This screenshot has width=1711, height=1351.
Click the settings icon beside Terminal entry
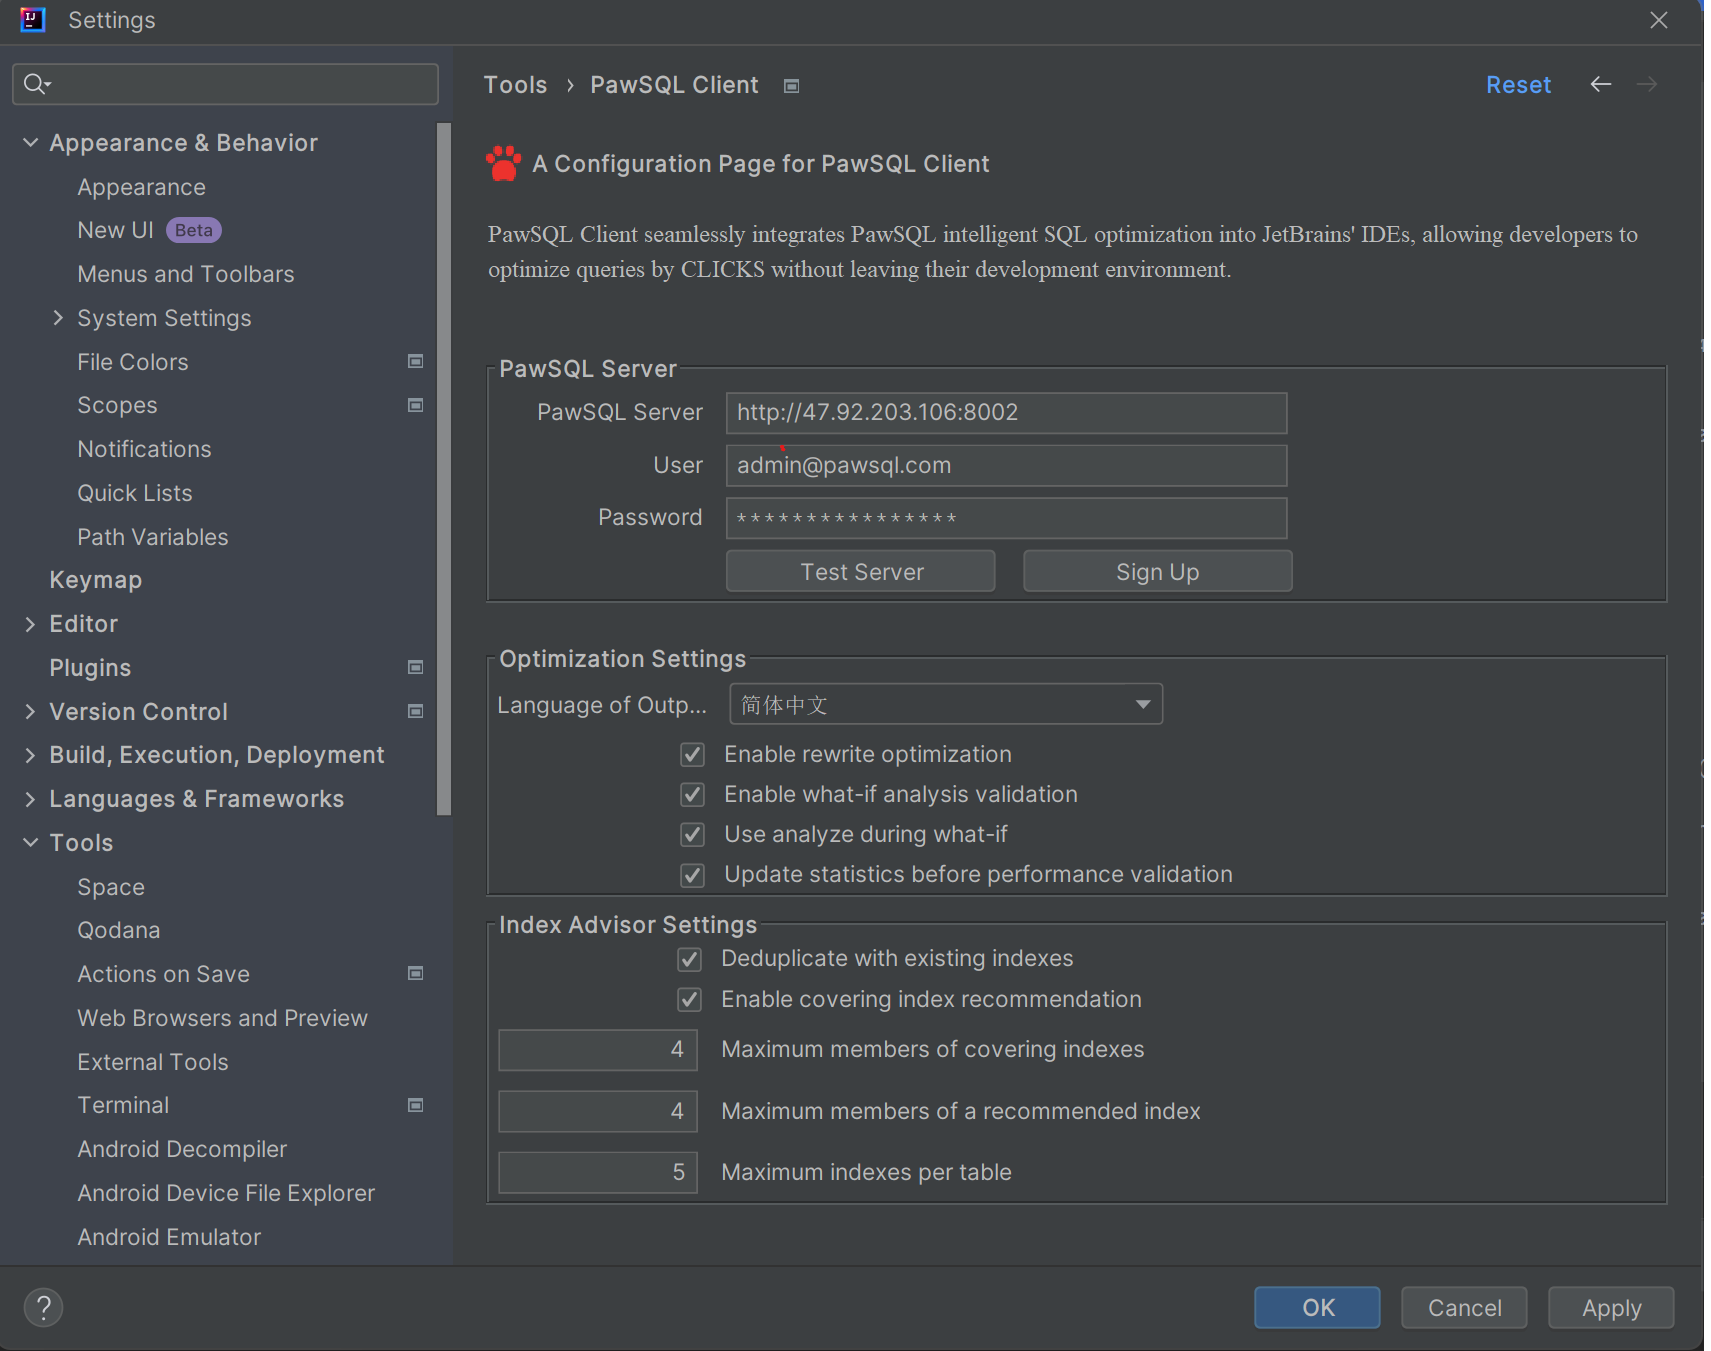click(x=415, y=1105)
